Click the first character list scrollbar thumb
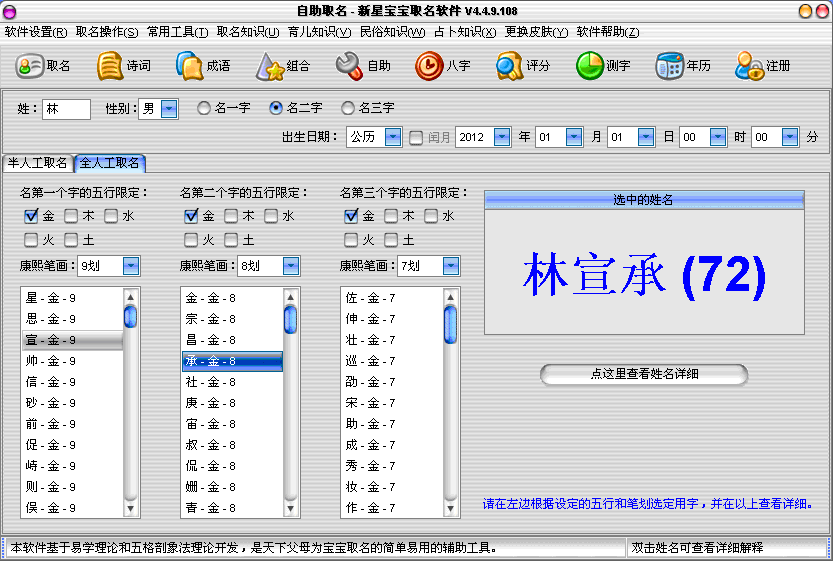833x561 pixels. [x=130, y=316]
